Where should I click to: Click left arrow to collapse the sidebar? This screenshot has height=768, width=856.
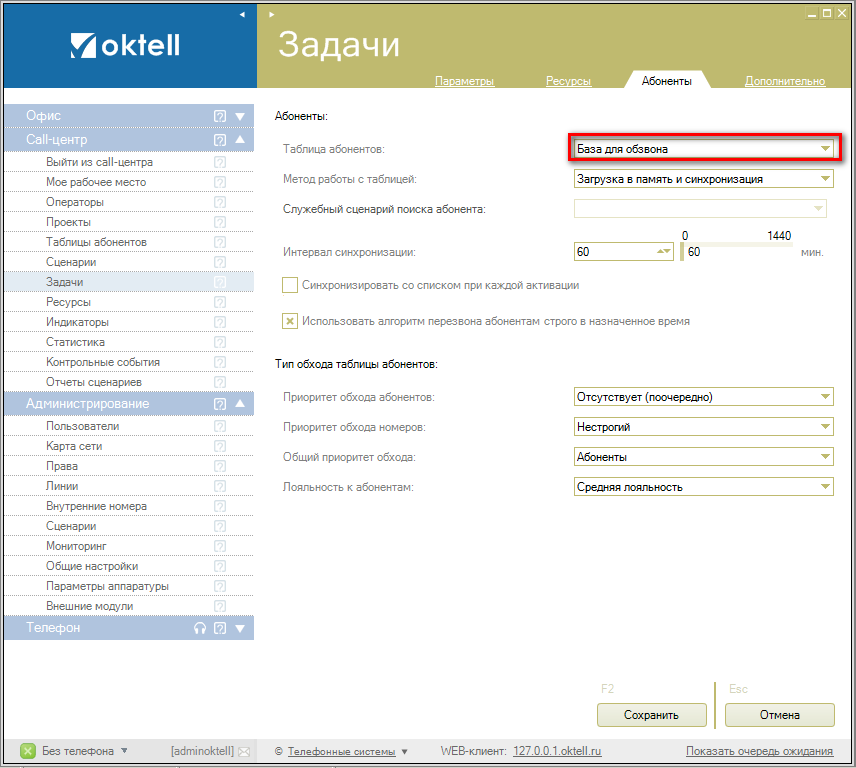[242, 15]
